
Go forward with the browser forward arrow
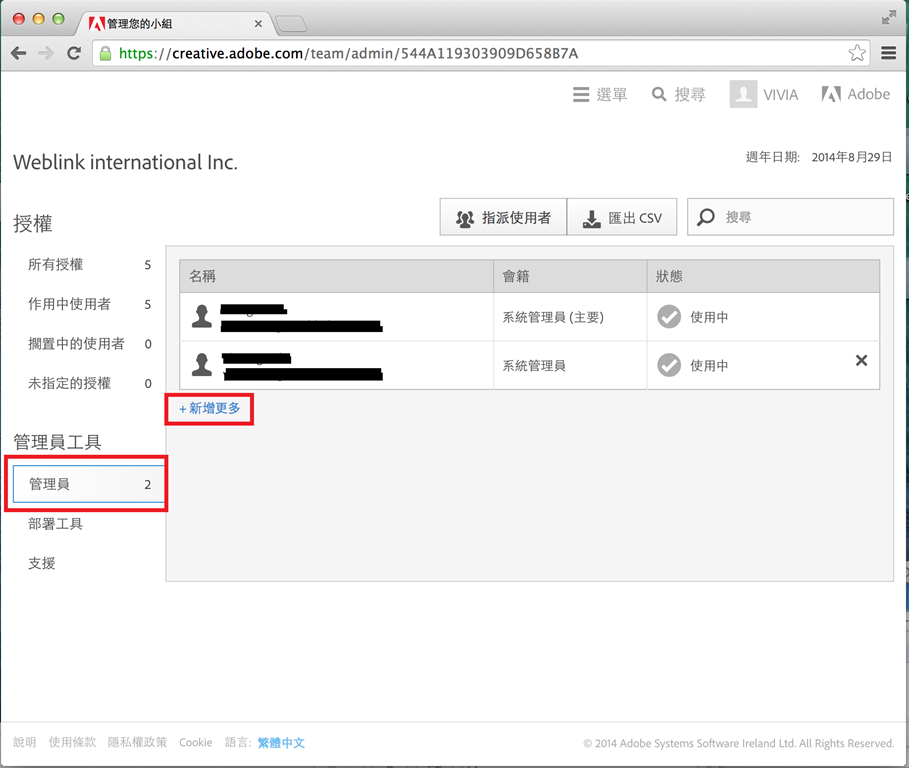46,53
